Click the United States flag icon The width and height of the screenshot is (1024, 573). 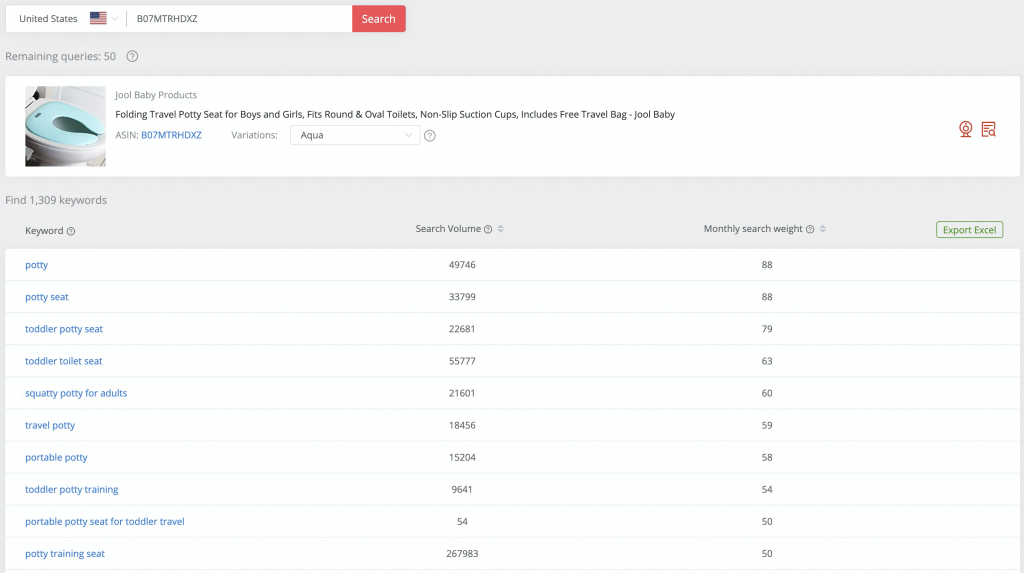[x=98, y=18]
